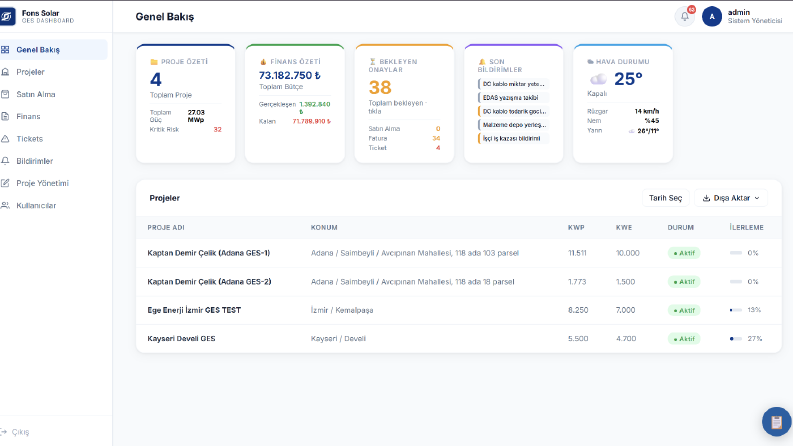Click the cloud weather icon
The width and height of the screenshot is (793, 446).
[x=598, y=79]
